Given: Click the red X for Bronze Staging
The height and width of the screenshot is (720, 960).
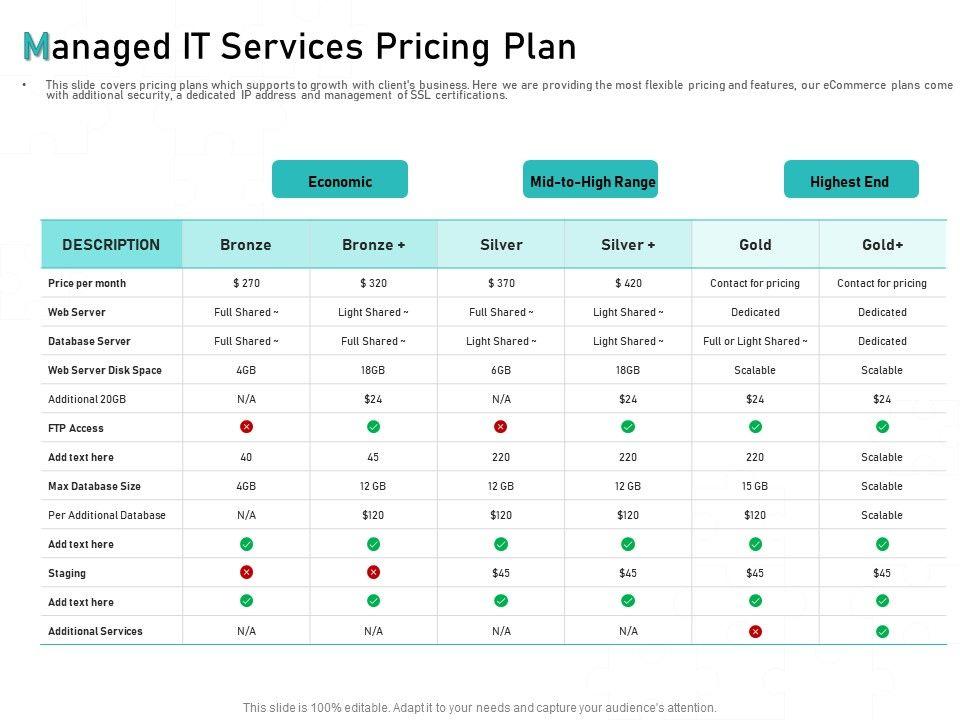Looking at the screenshot, I should [247, 573].
